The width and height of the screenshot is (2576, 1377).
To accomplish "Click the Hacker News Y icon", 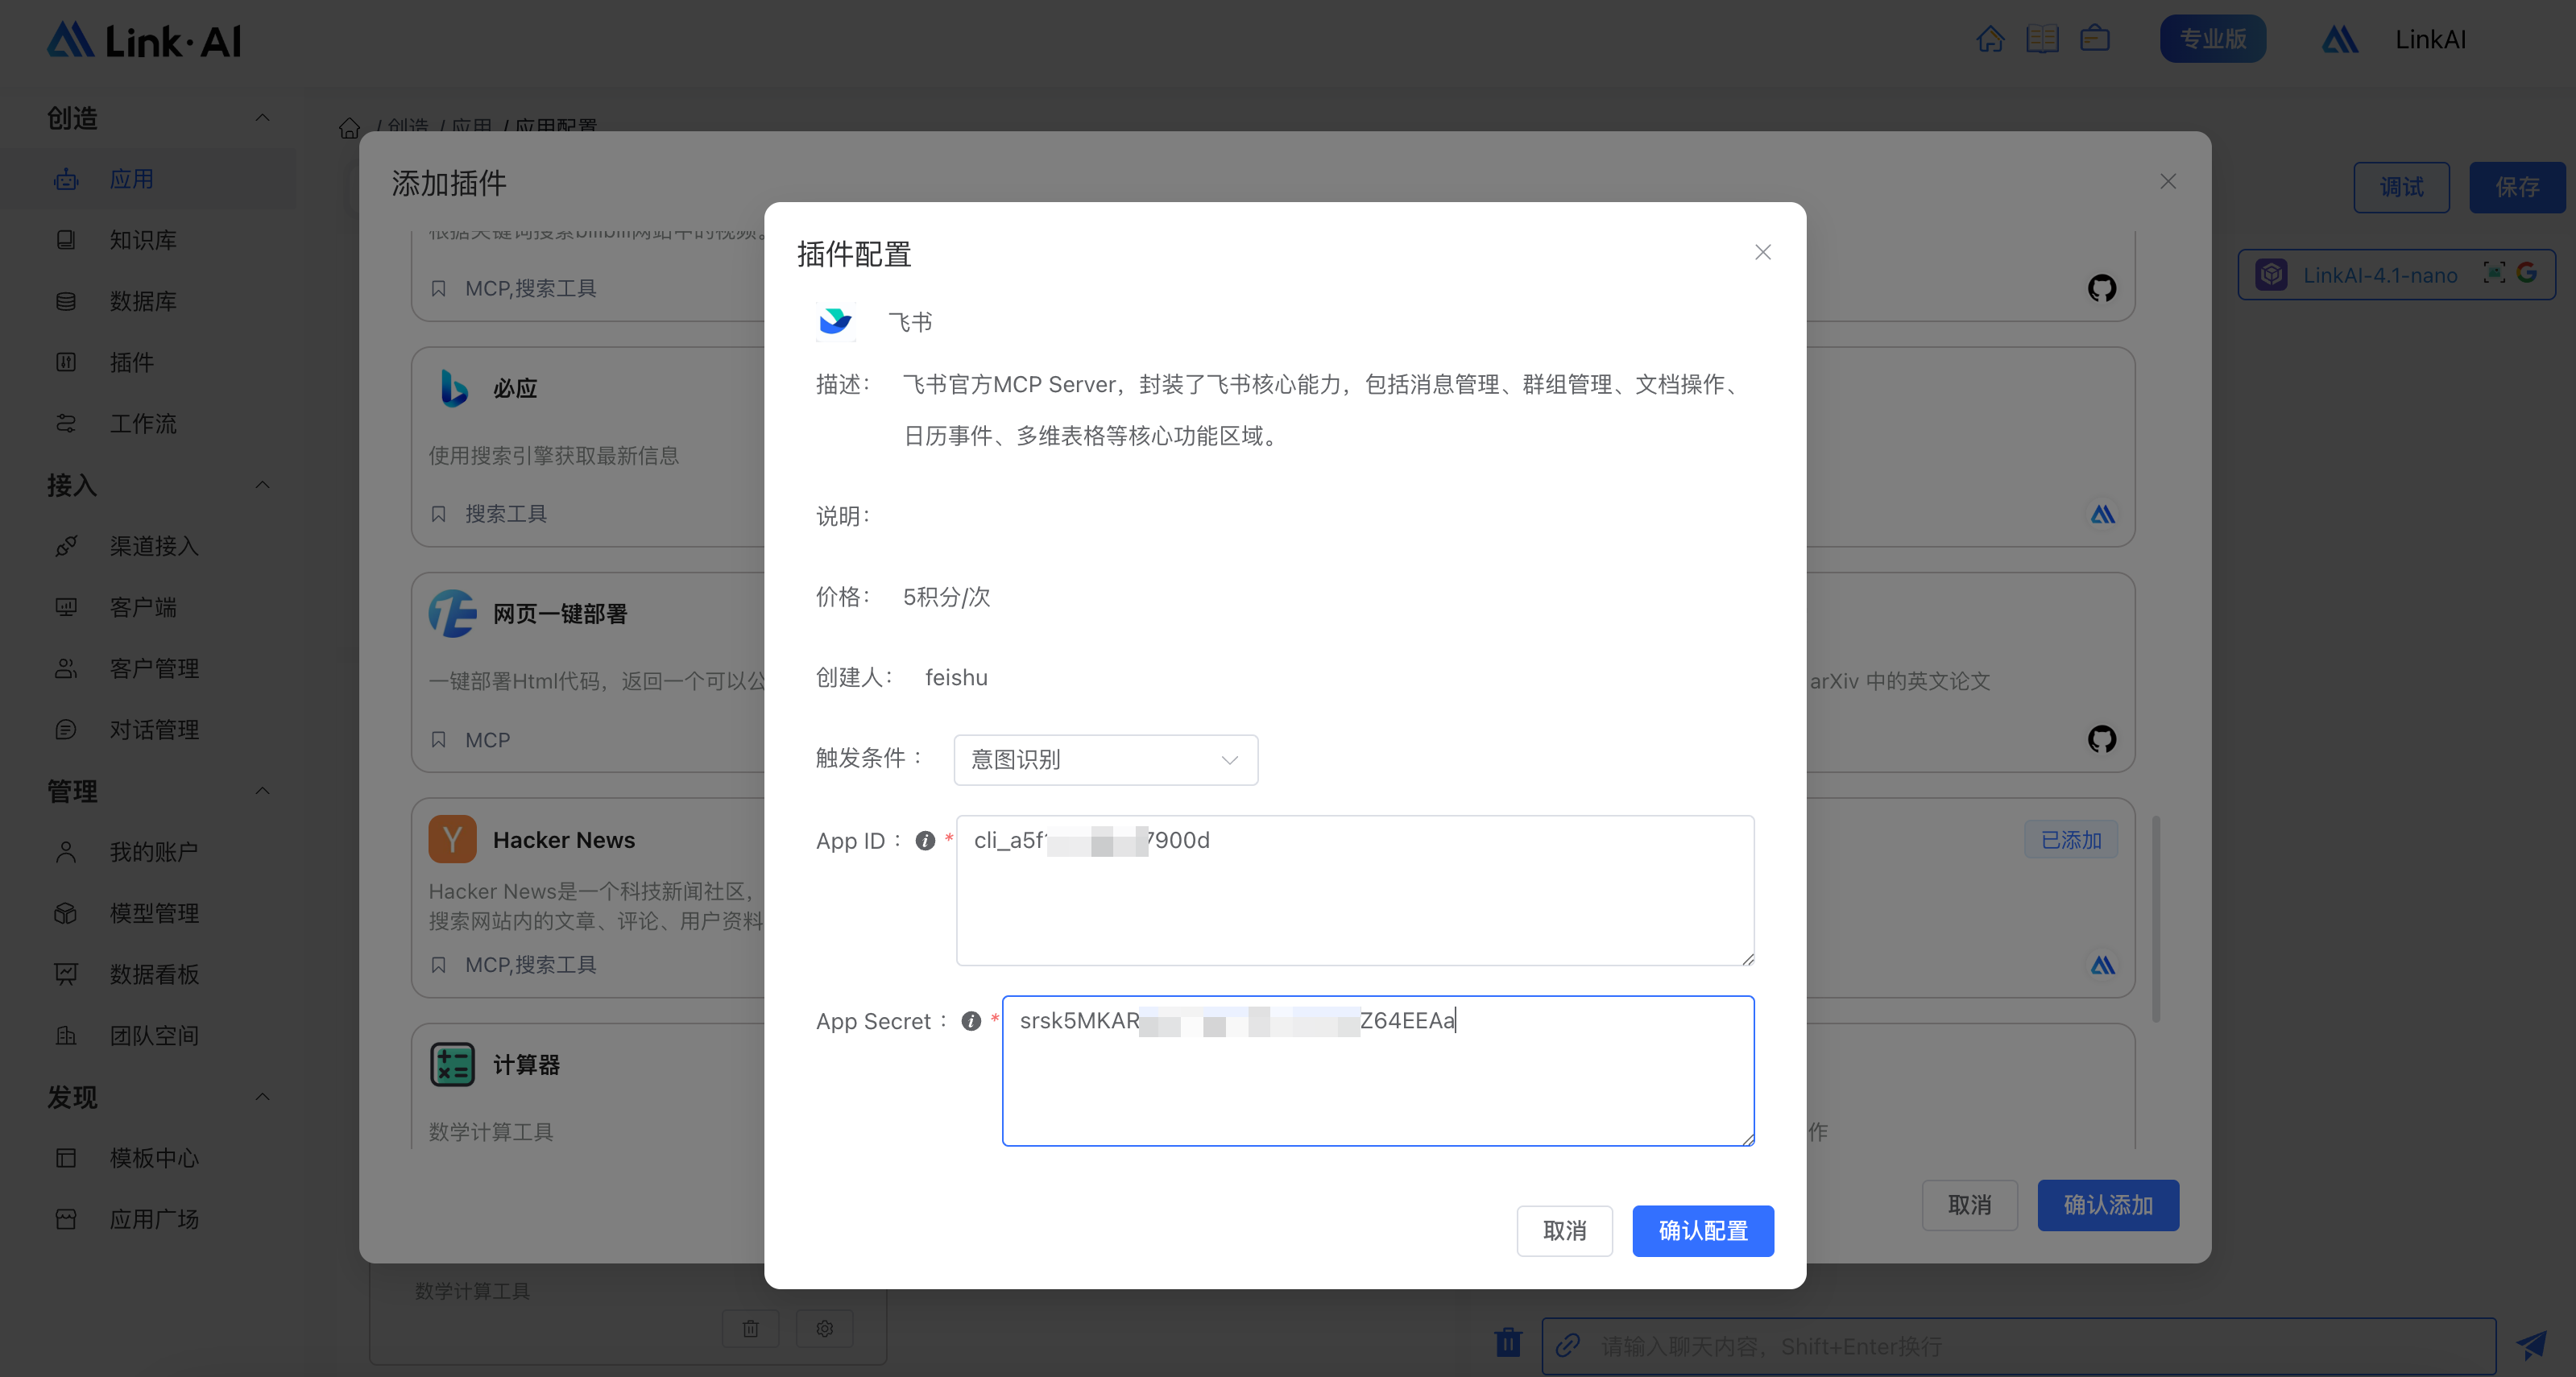I will (452, 839).
